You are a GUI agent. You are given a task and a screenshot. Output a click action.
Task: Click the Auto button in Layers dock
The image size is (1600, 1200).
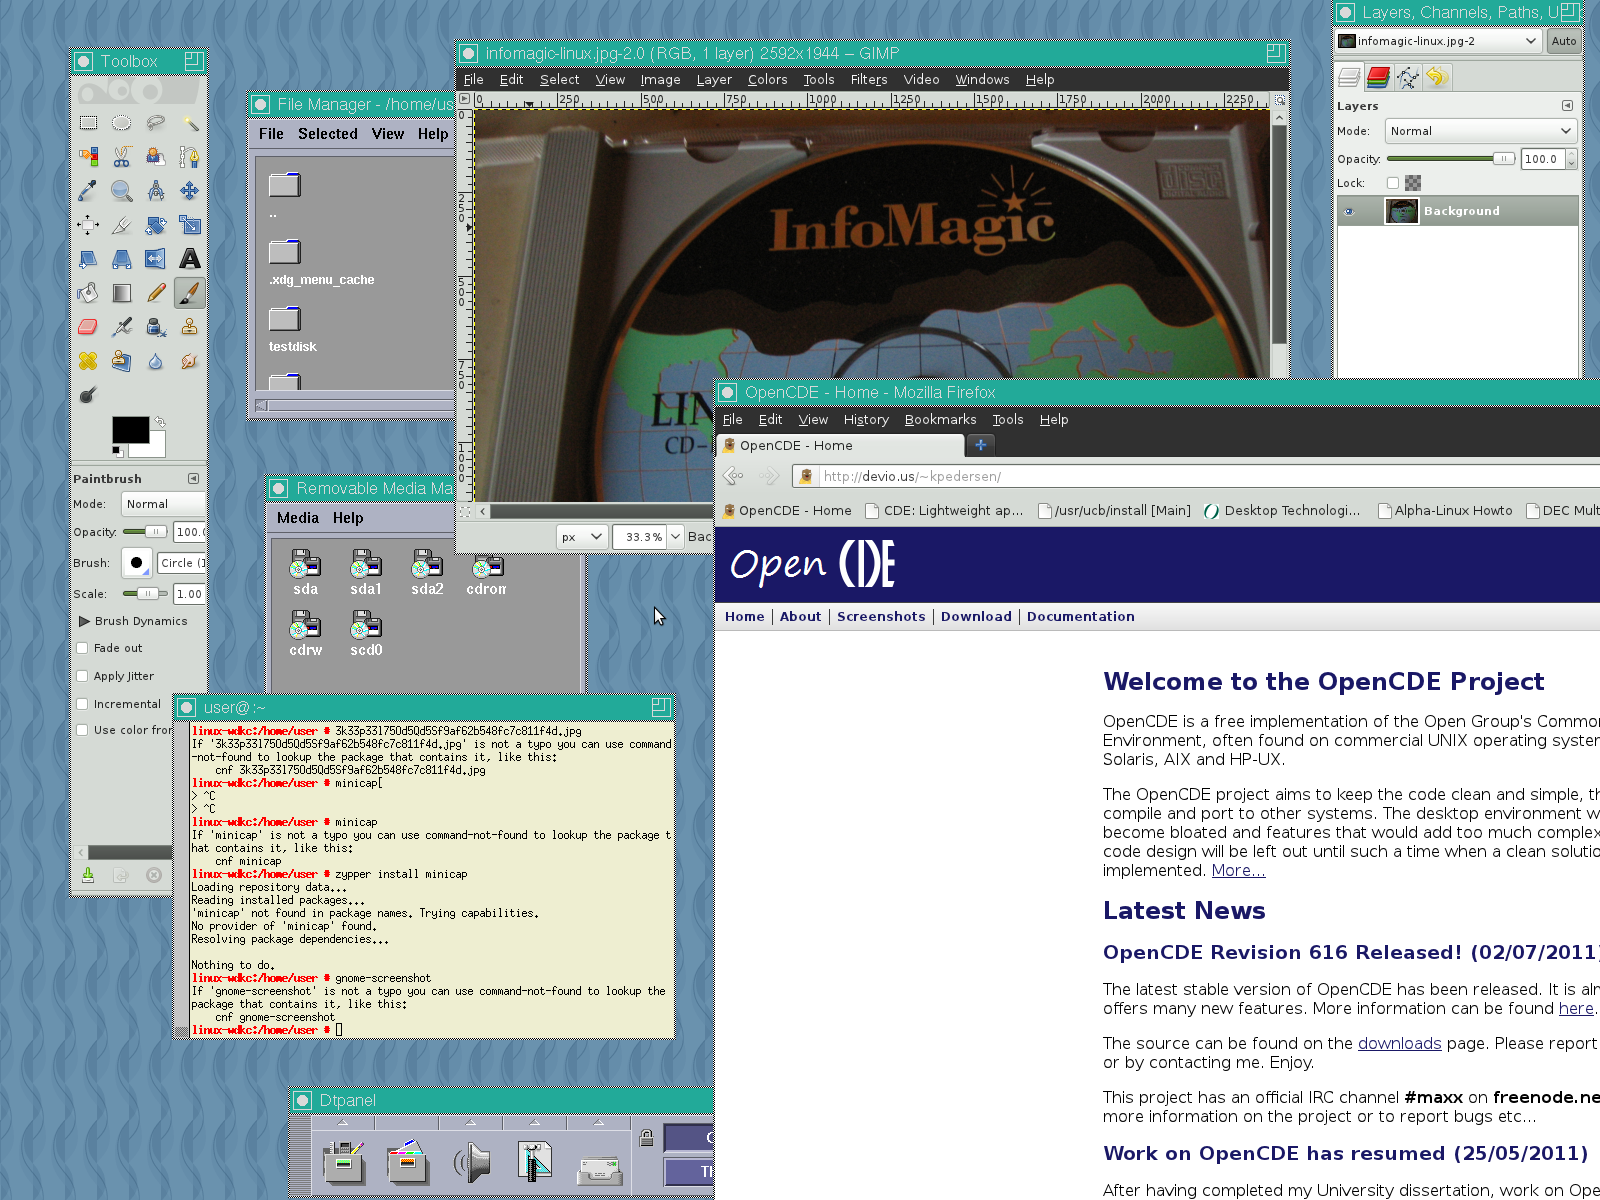(x=1563, y=41)
